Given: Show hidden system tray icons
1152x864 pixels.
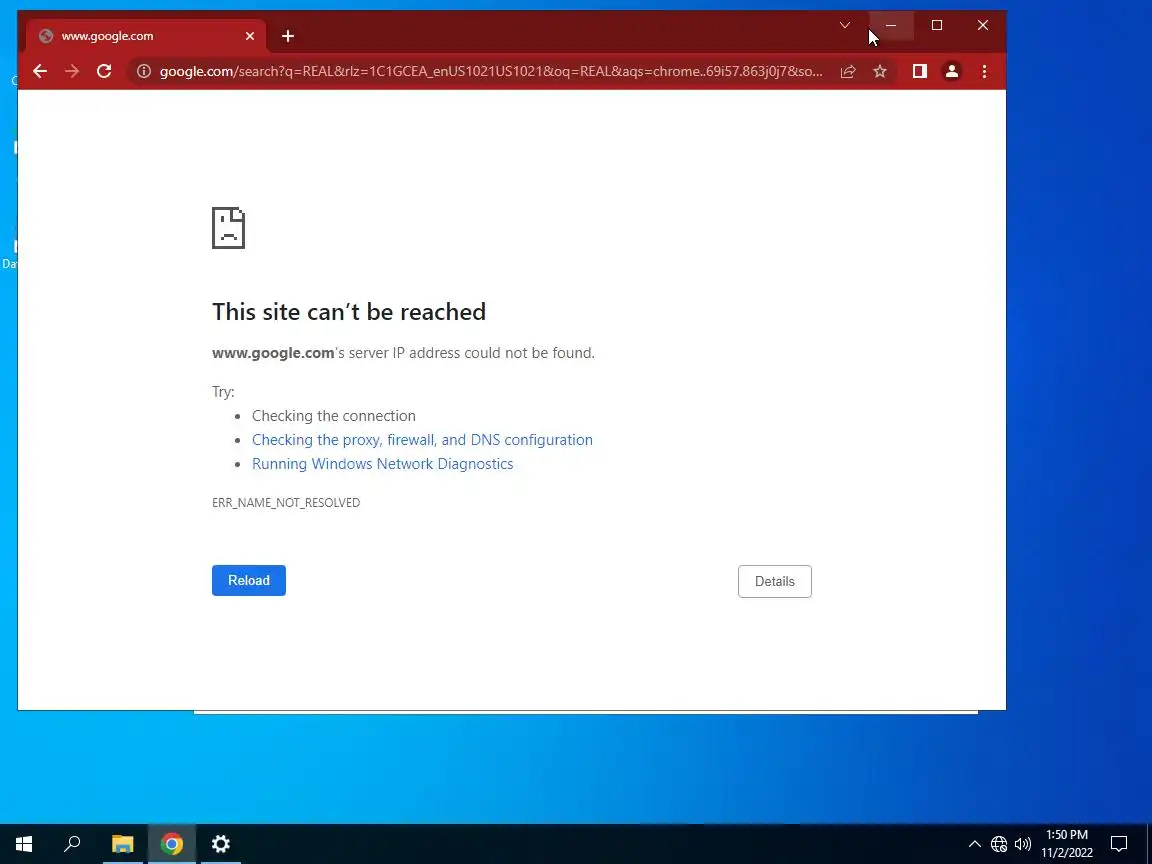Looking at the screenshot, I should click(x=975, y=843).
